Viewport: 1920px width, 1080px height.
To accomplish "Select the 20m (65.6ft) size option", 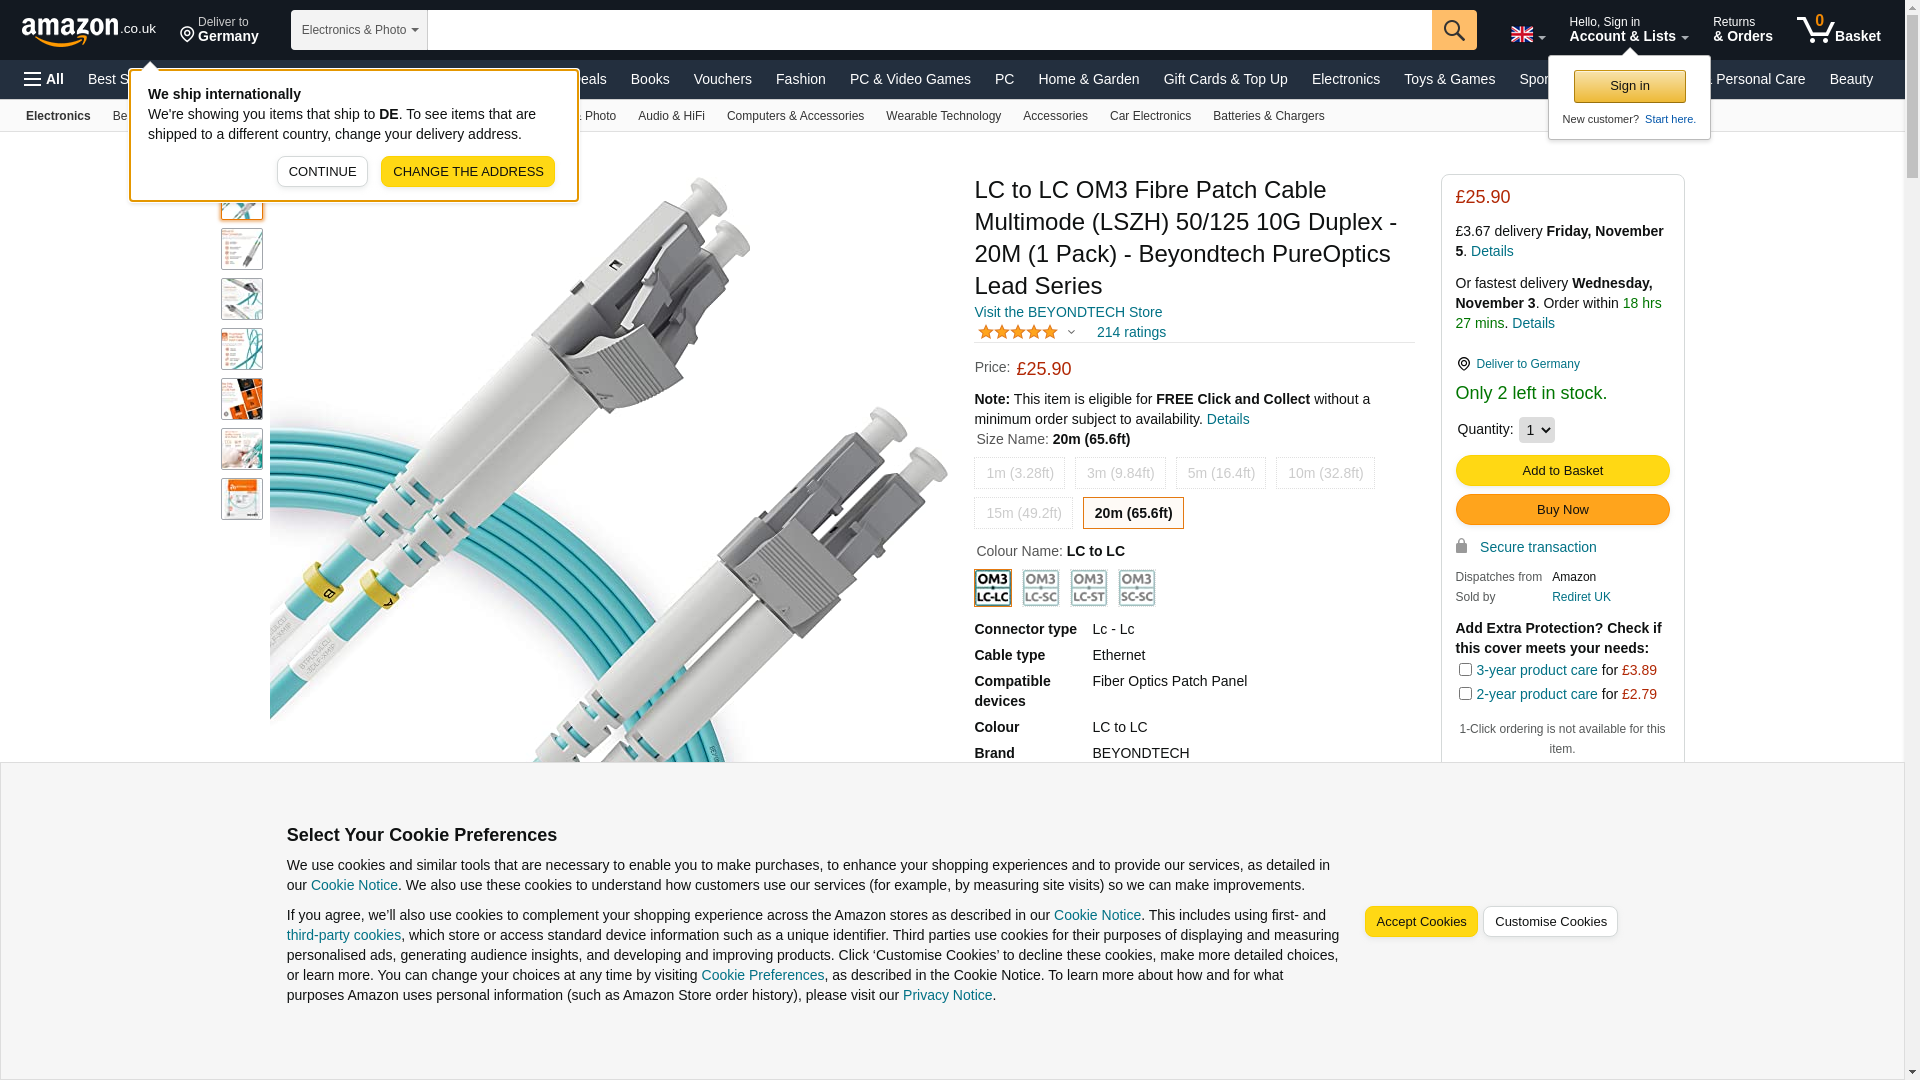I will pos(1133,513).
